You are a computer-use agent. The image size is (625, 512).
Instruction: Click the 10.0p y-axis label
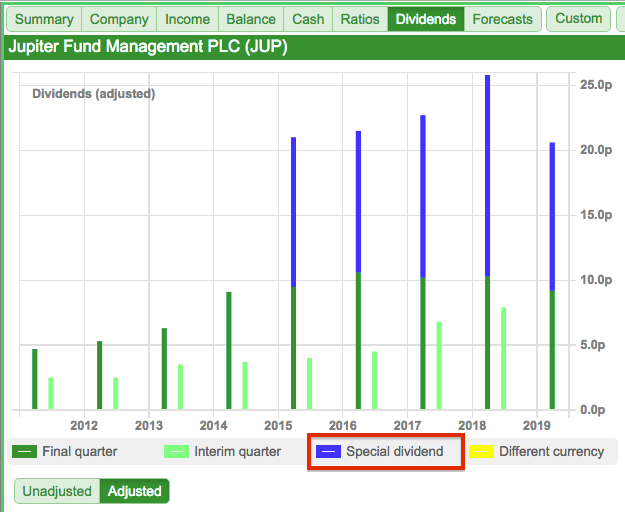[x=596, y=280]
